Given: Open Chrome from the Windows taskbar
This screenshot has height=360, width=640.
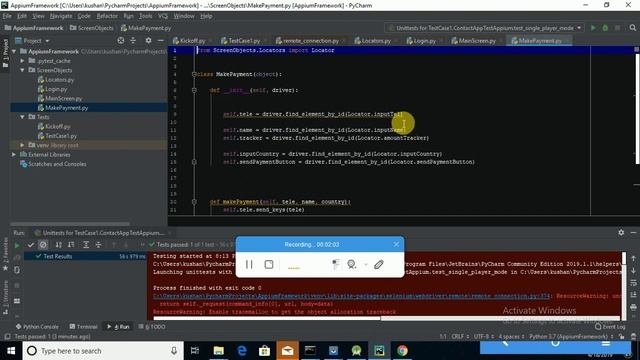Looking at the screenshot, I should (x=402, y=351).
